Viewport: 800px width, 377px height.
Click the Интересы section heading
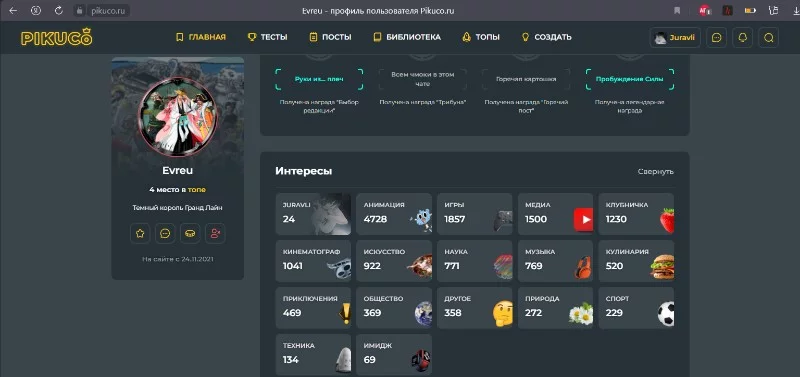304,171
